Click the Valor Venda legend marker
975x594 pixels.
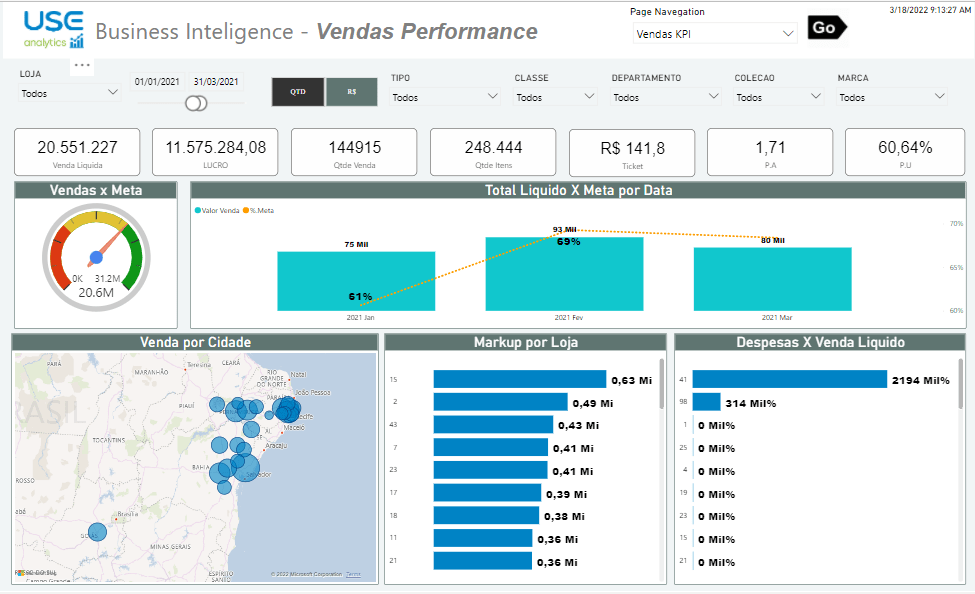point(198,209)
